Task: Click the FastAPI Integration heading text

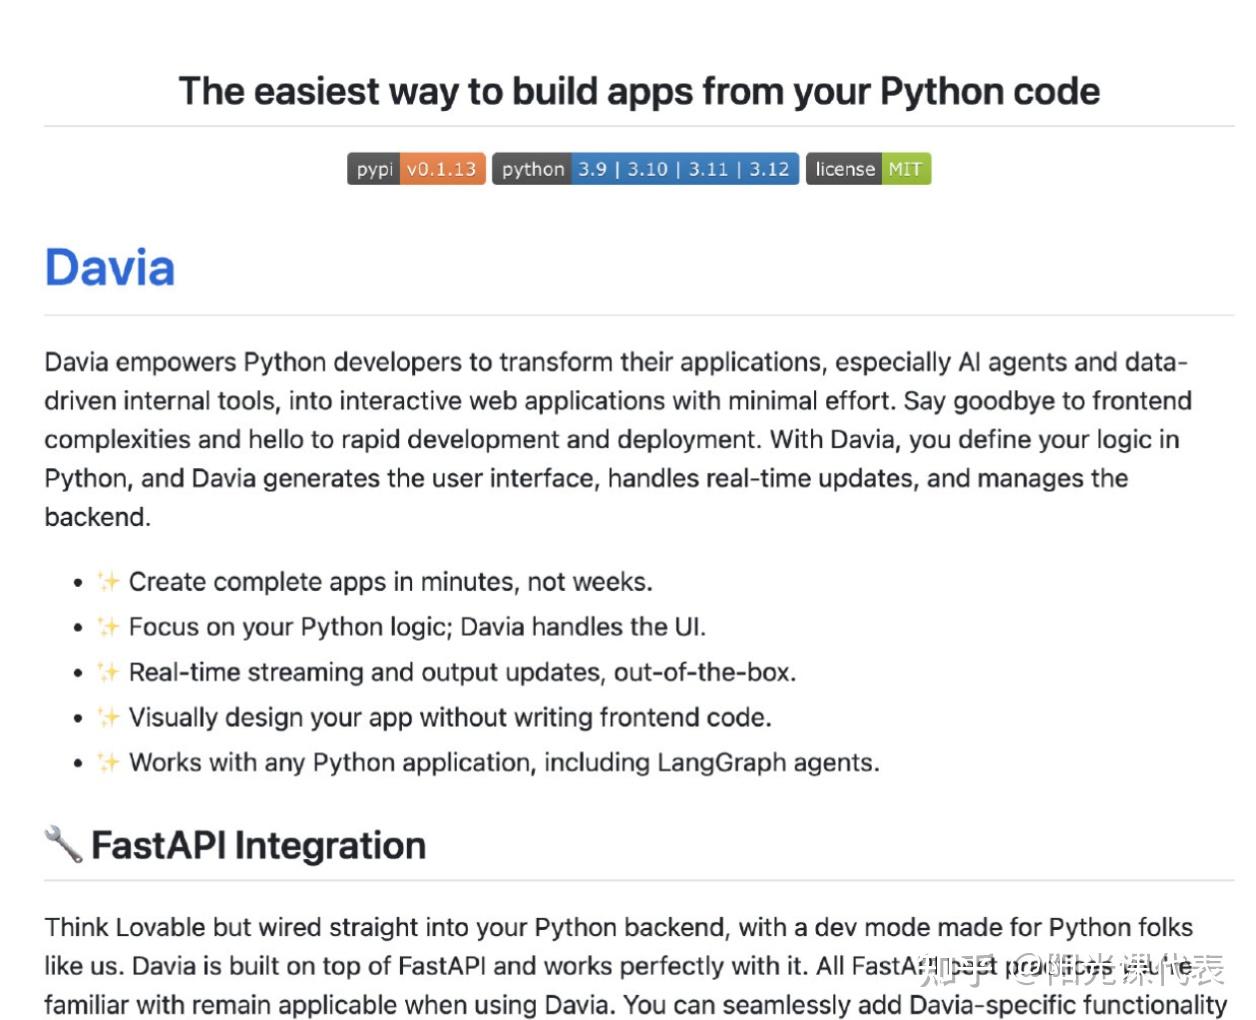Action: click(259, 846)
